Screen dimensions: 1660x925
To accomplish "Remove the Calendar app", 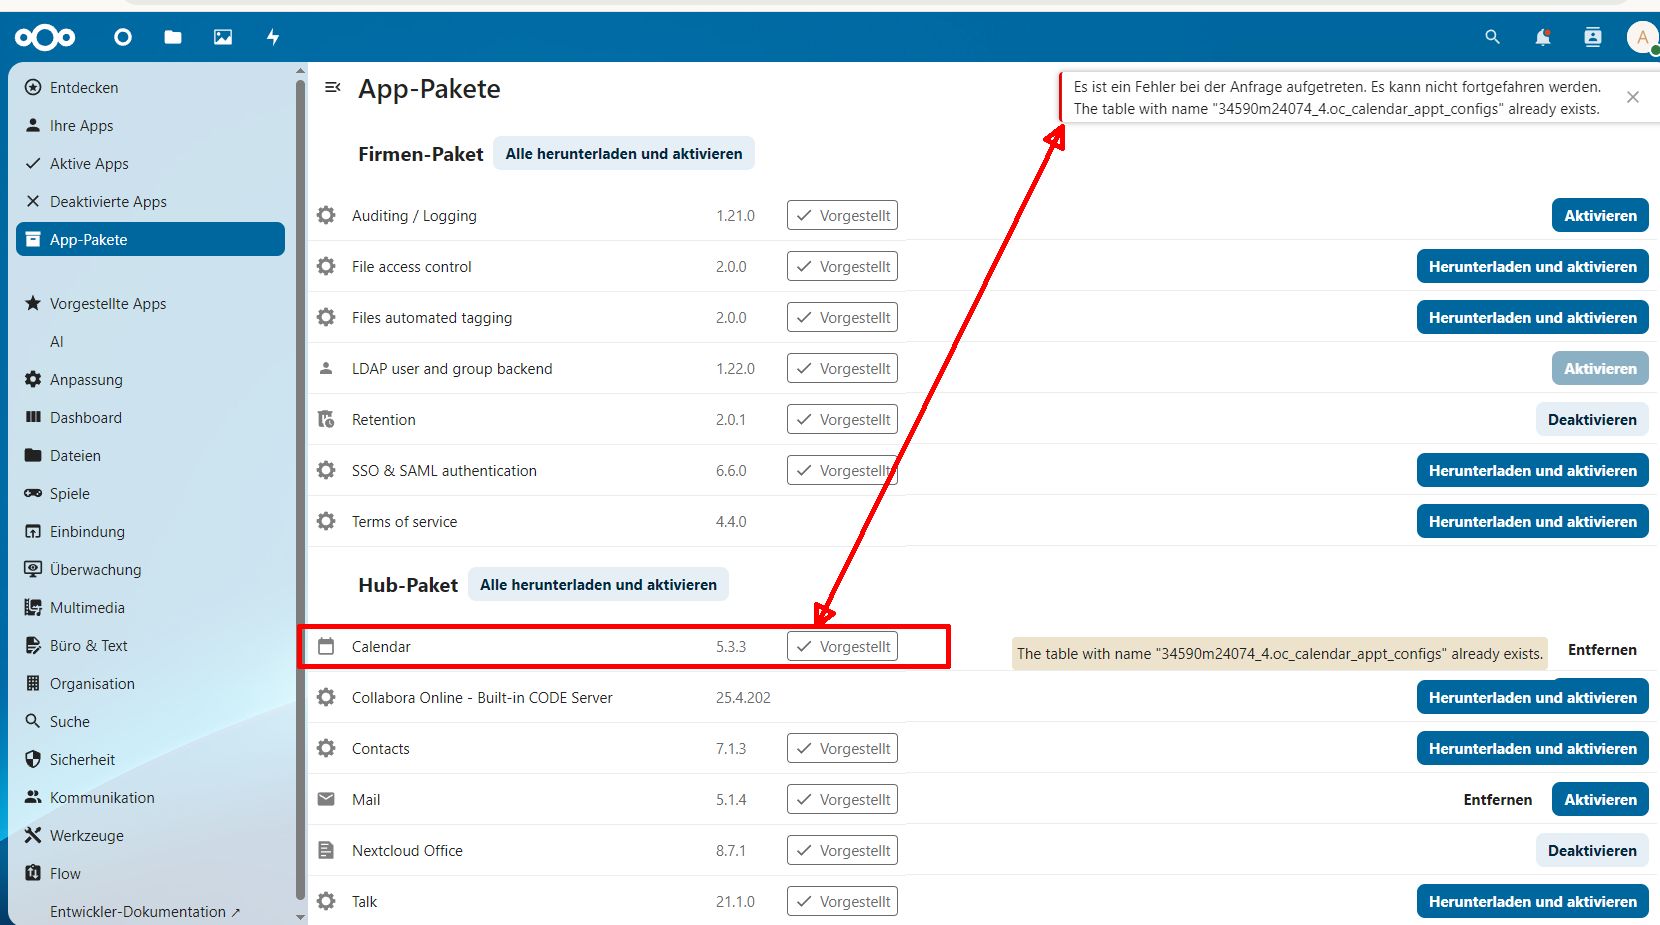I will 1602,650.
